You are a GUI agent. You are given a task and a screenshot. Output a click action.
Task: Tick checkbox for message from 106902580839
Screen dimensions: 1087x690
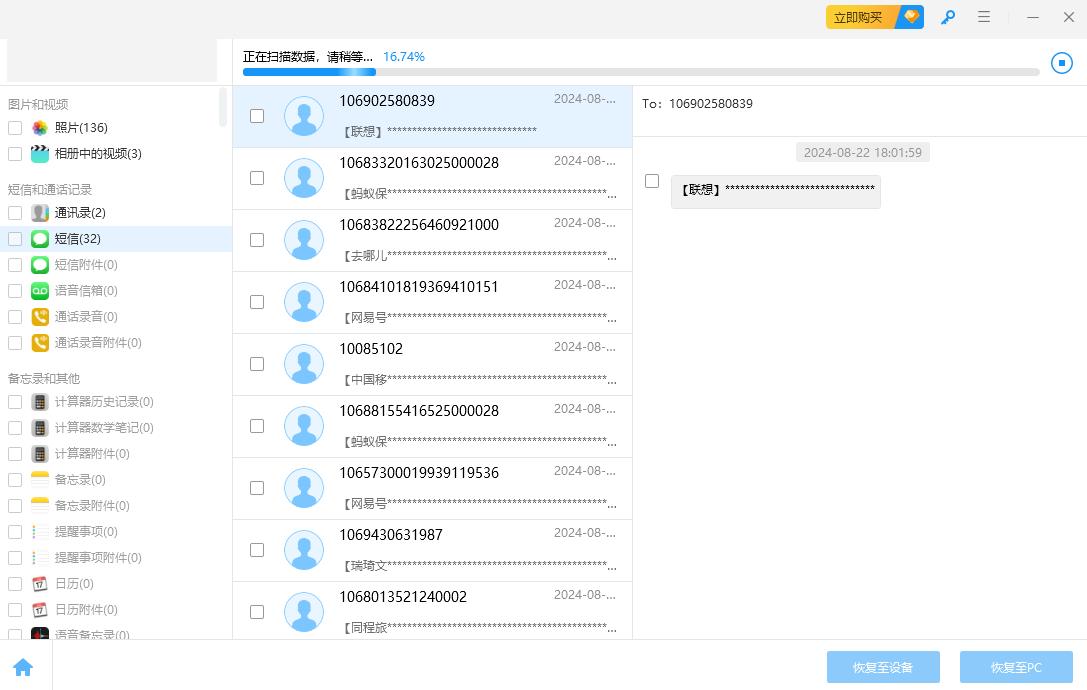pos(257,116)
